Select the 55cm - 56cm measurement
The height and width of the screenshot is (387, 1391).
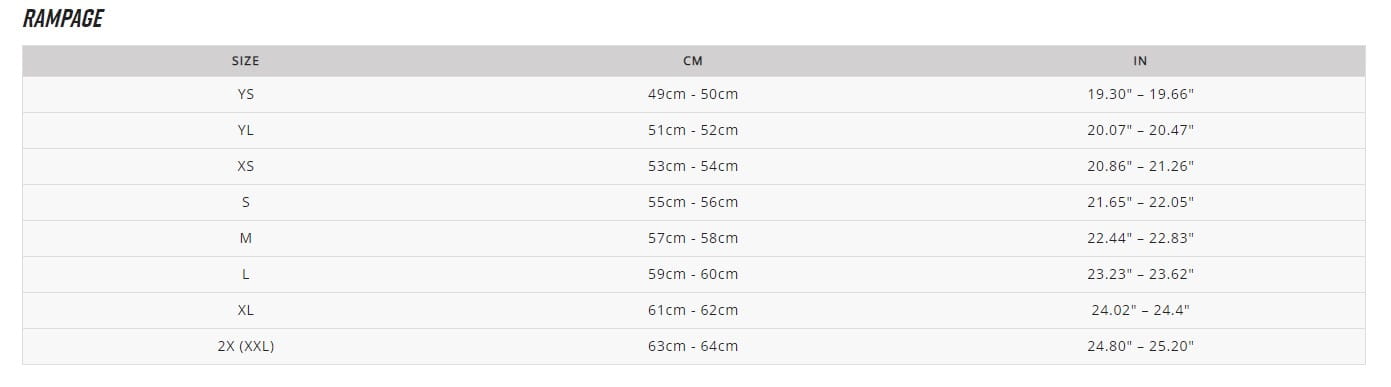click(693, 202)
